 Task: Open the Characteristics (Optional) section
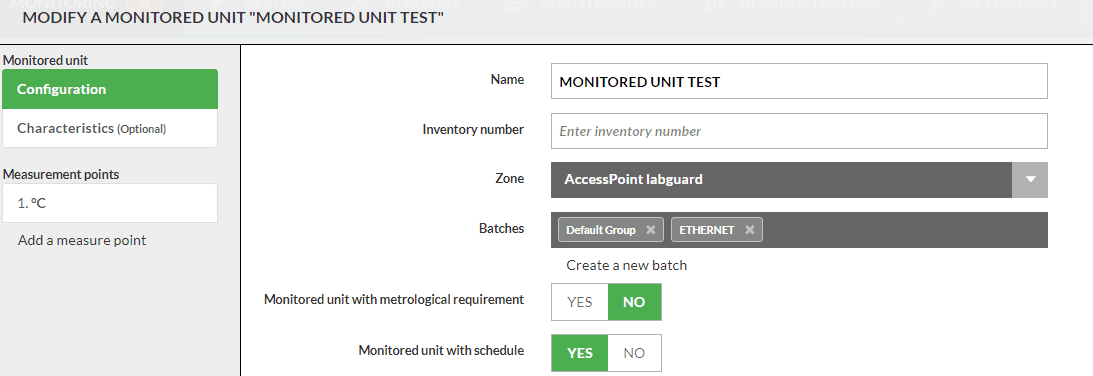(x=110, y=128)
